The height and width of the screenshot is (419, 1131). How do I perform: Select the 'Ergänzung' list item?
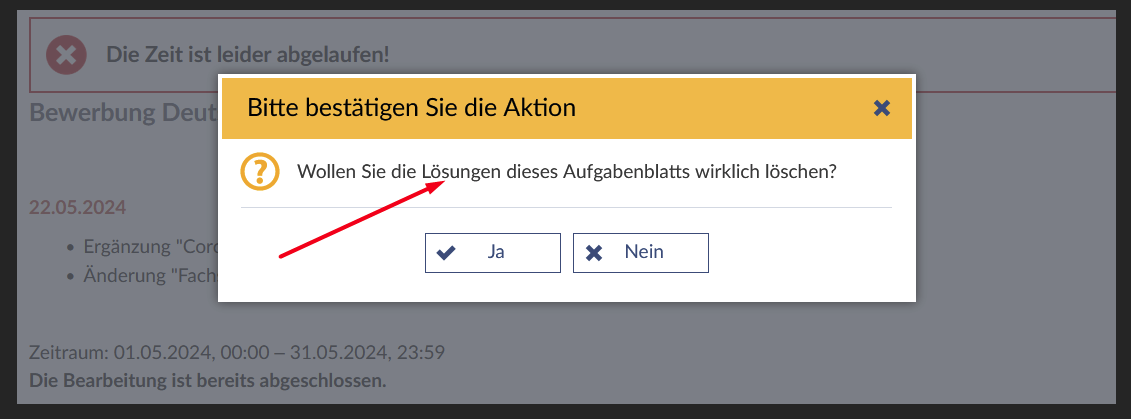(149, 247)
